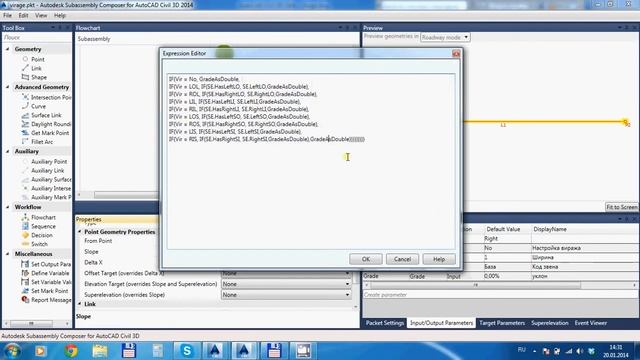Switch to the Target Parameters tab
The height and width of the screenshot is (360, 640).
[502, 323]
